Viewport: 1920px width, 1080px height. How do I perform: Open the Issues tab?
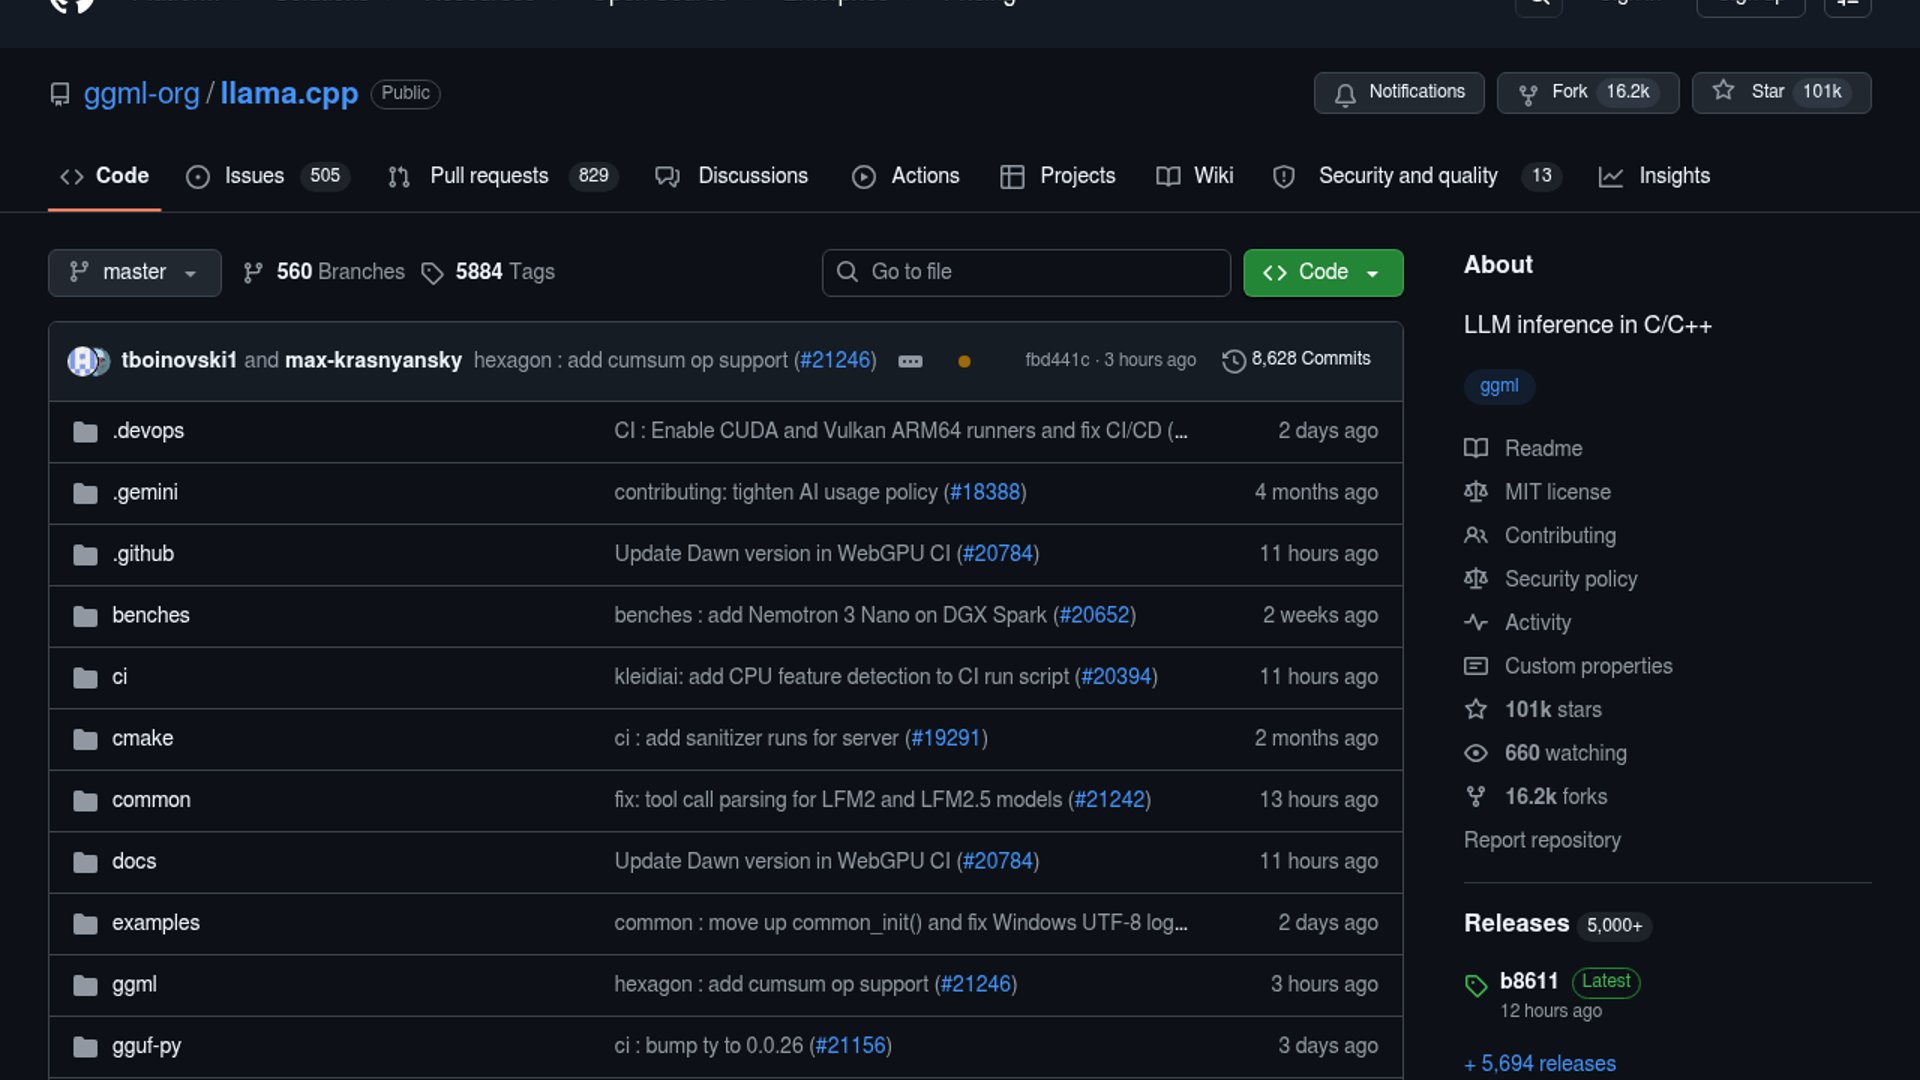point(253,176)
